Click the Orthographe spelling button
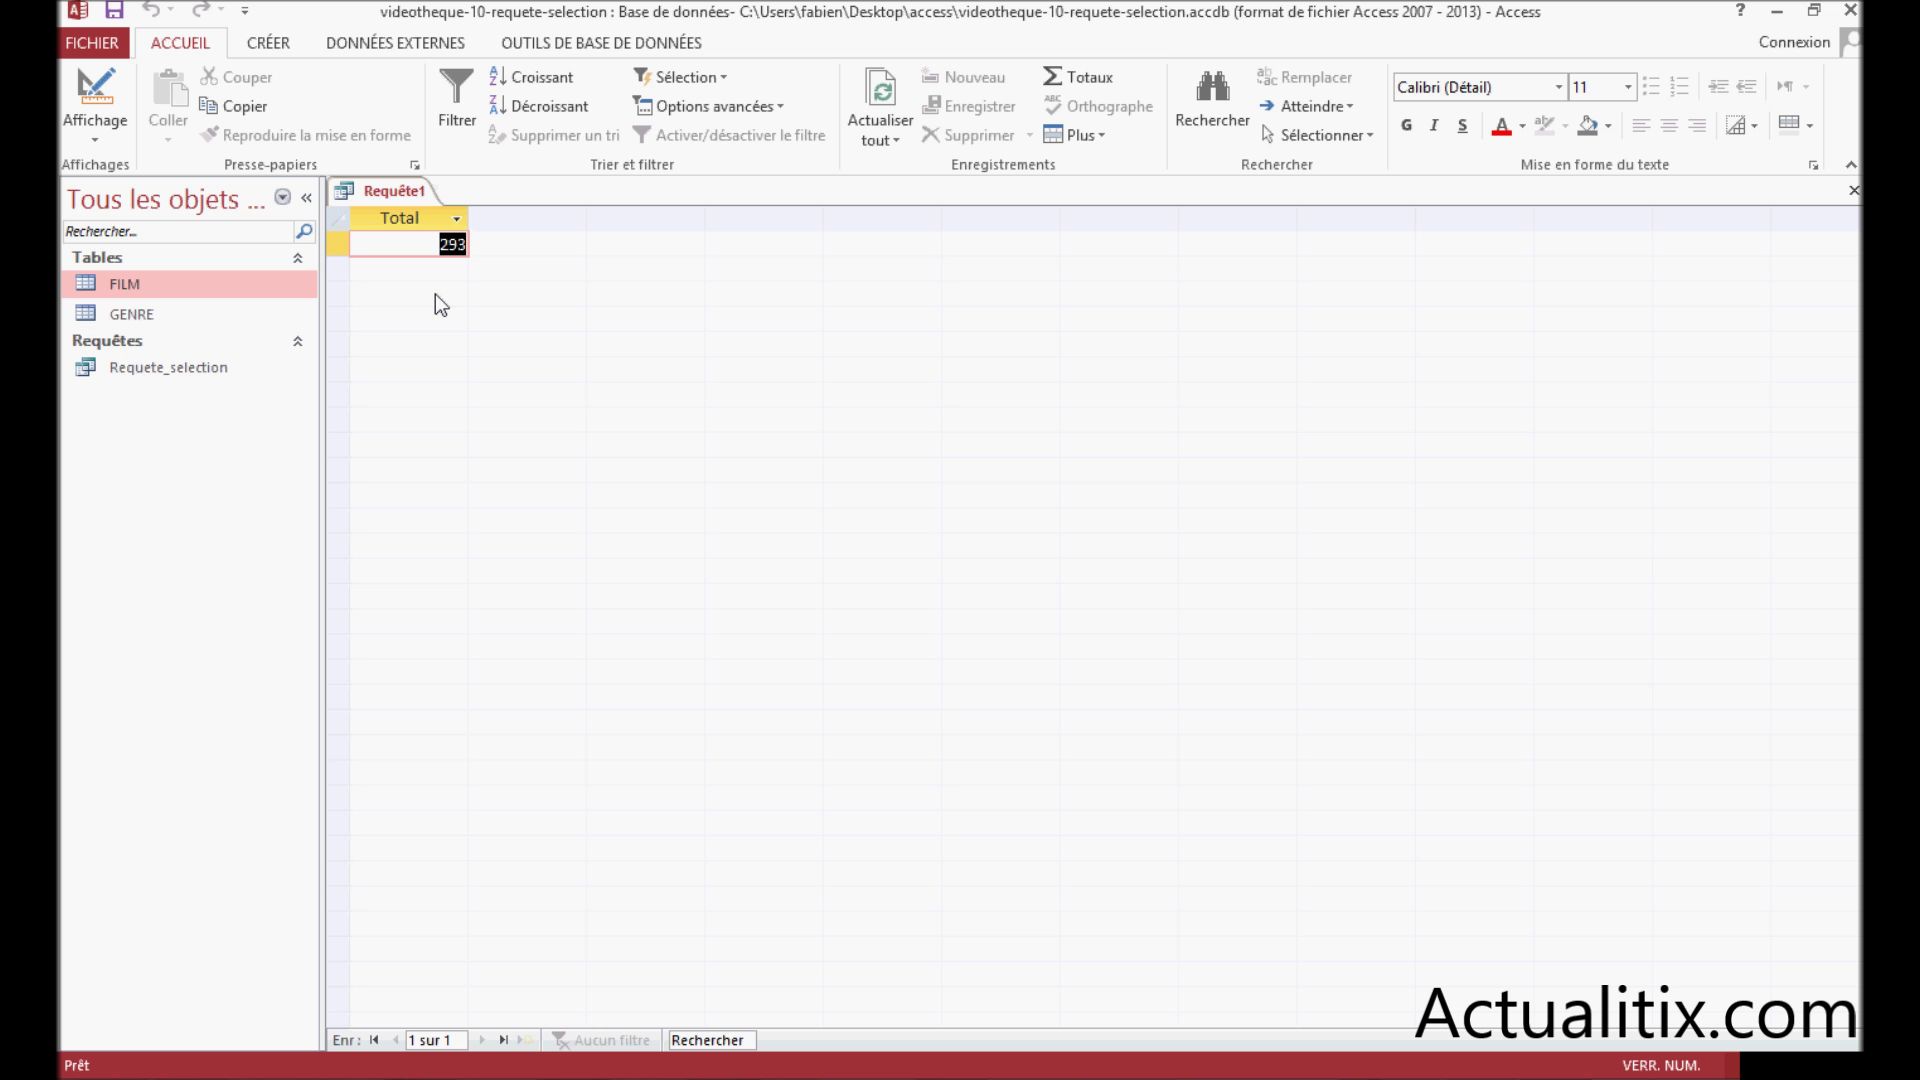Image resolution: width=1920 pixels, height=1080 pixels. tap(1098, 106)
